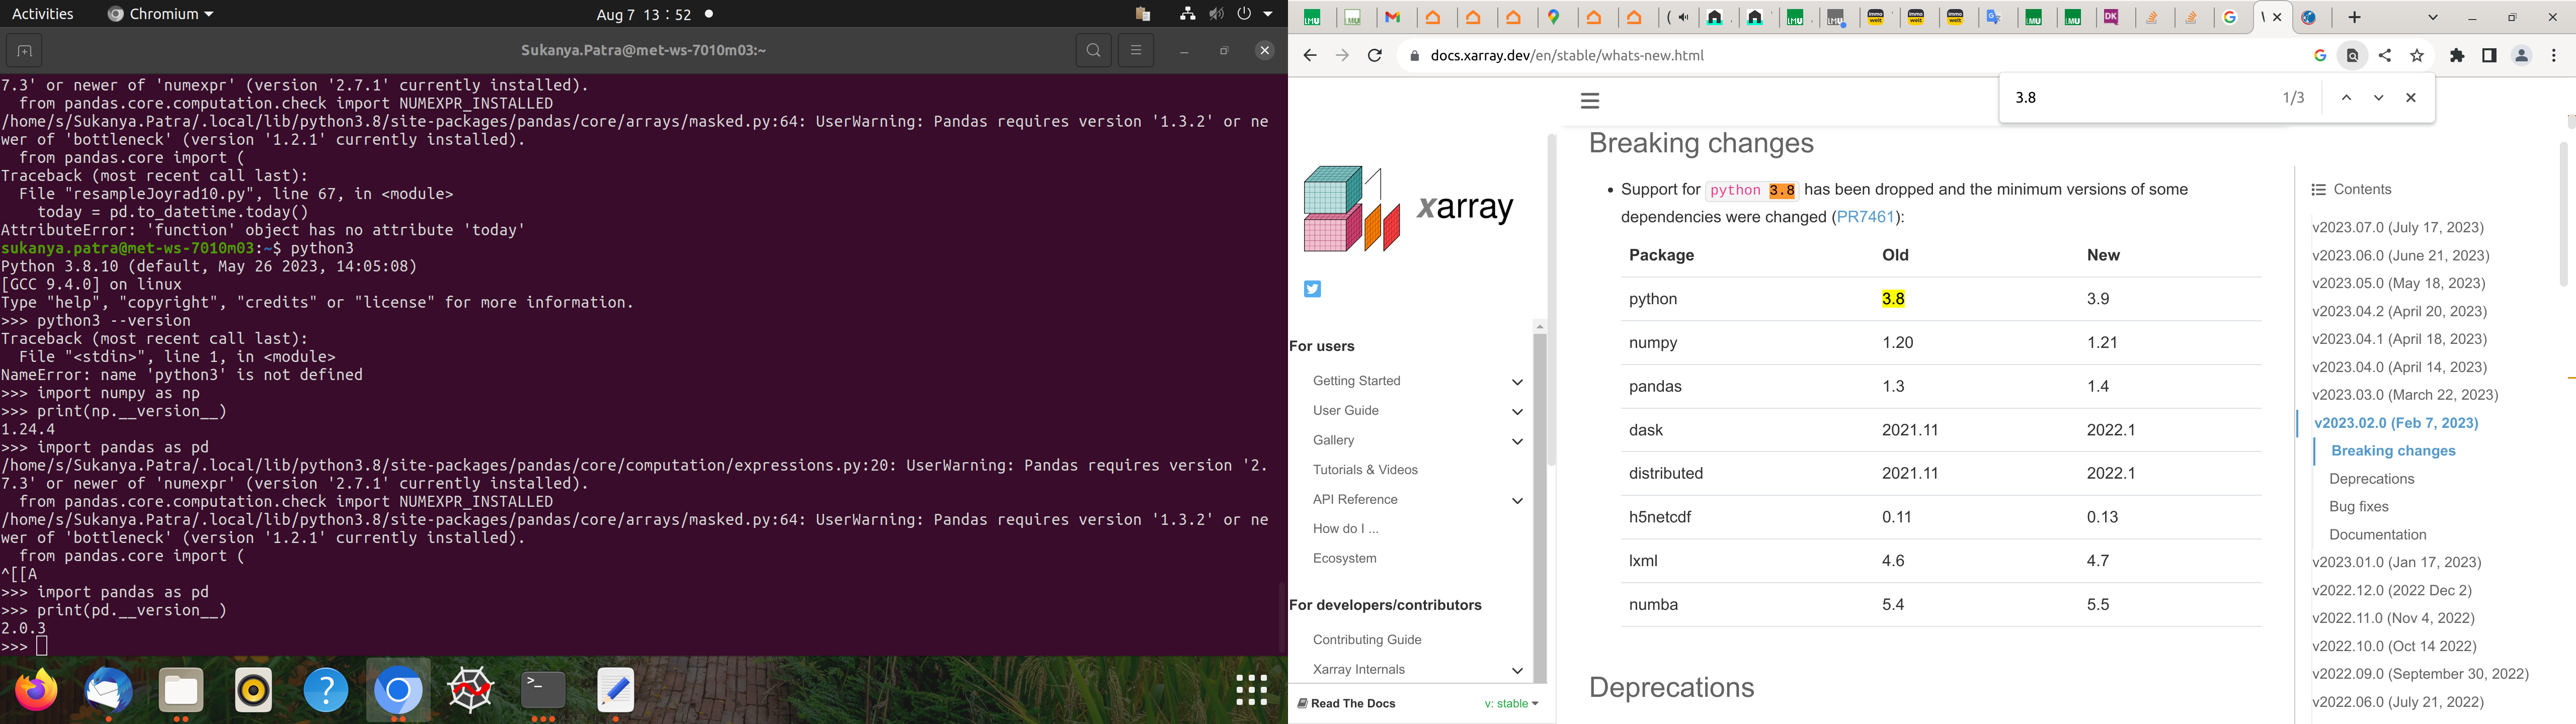Click the Gmail tab in Chromium
Screen dimensions: 2576x724
click(x=1392, y=18)
